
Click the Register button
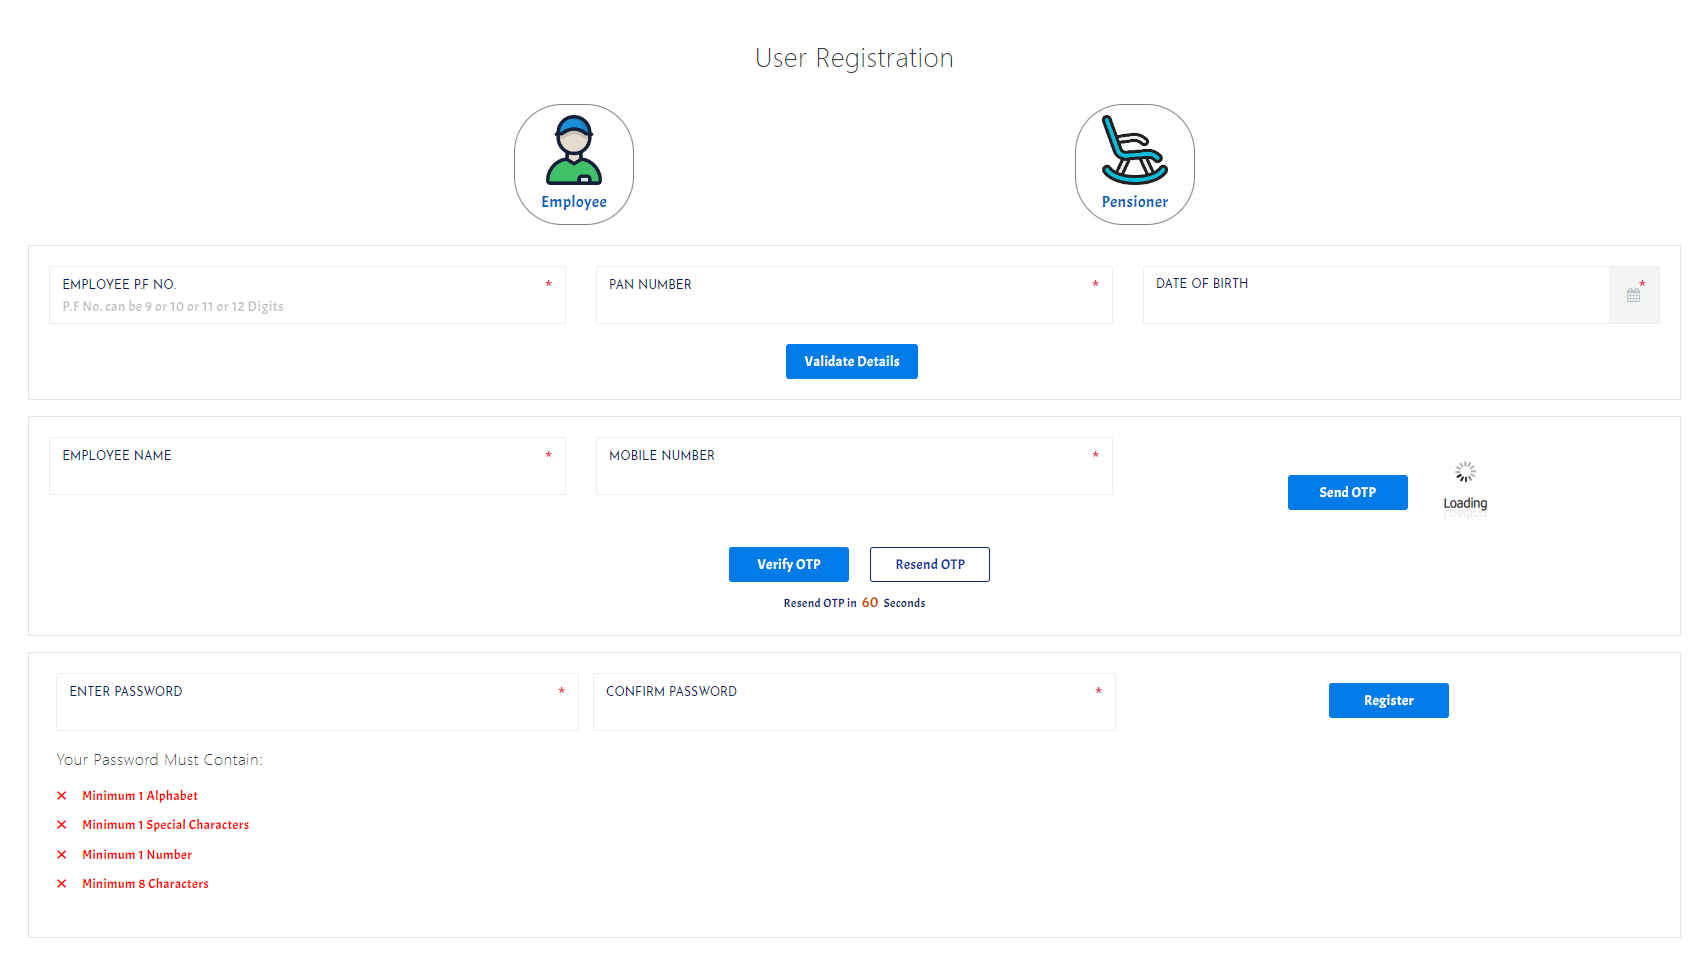1389,700
